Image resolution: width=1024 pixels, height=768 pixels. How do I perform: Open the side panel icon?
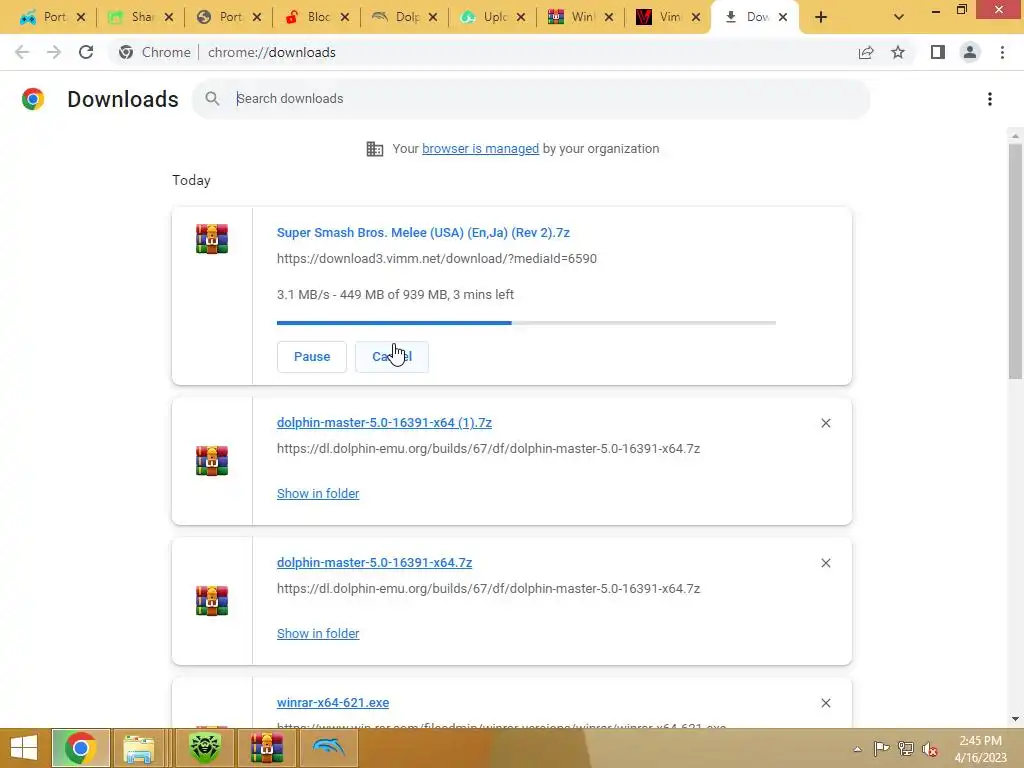pyautogui.click(x=938, y=52)
